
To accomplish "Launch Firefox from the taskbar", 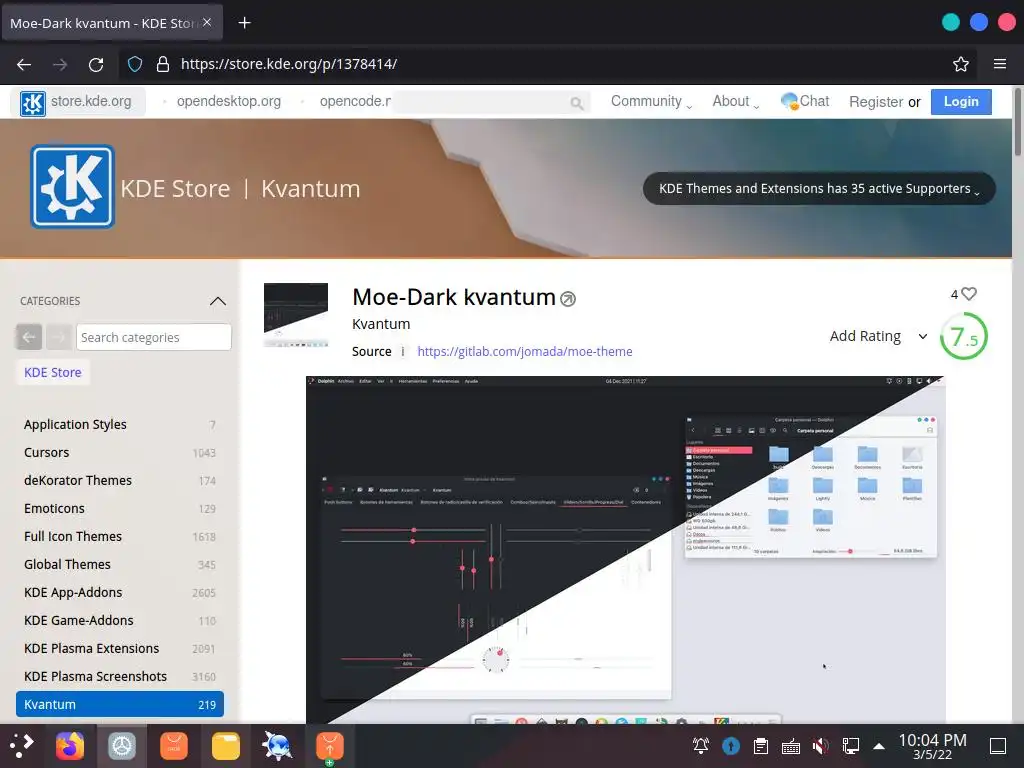I will [x=70, y=746].
